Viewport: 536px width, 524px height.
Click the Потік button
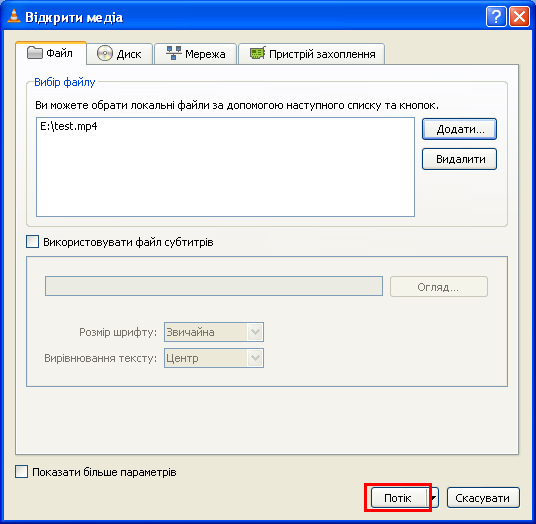click(399, 498)
